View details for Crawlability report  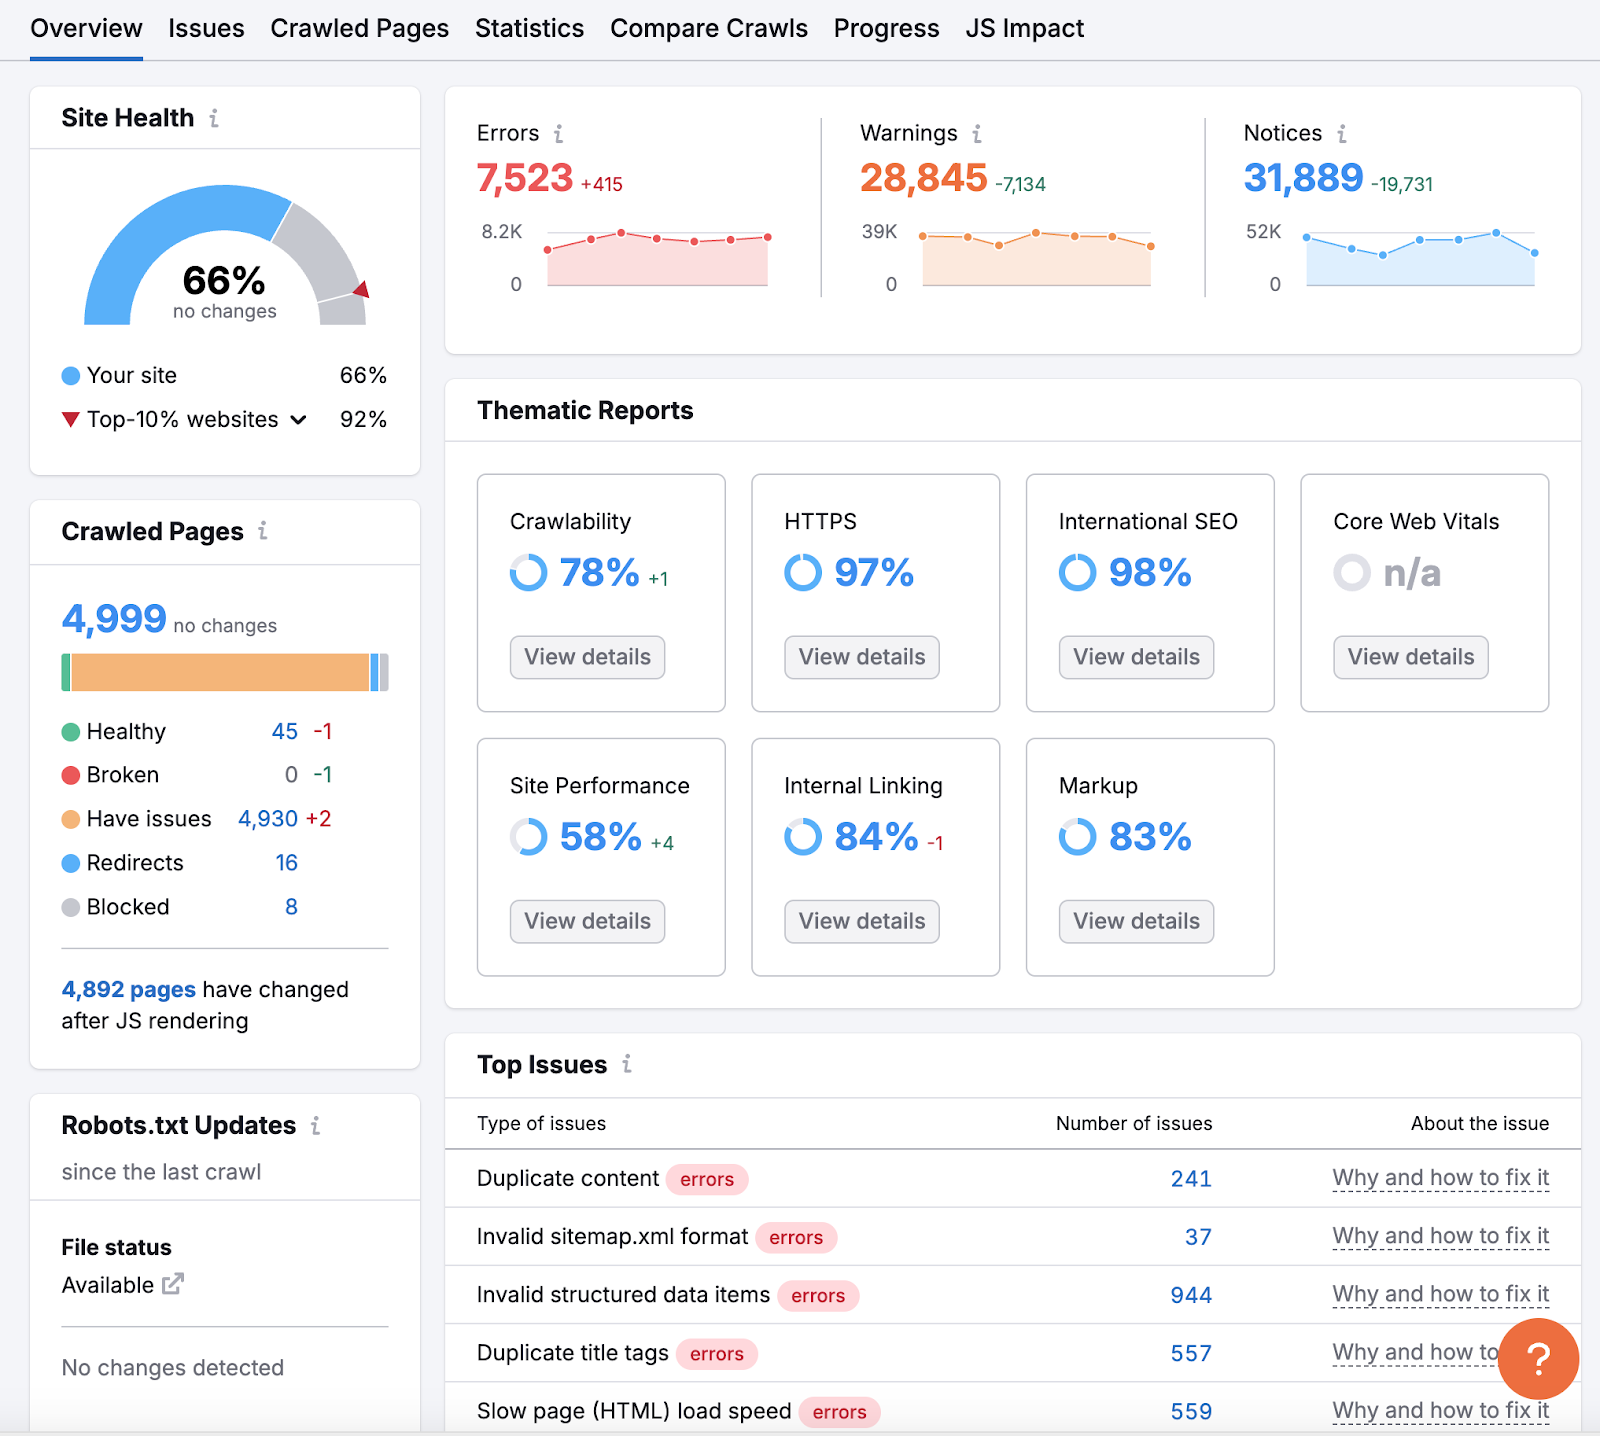(x=588, y=657)
